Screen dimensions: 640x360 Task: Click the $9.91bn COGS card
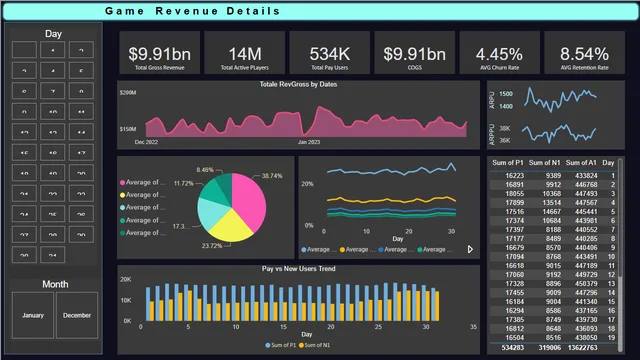(414, 53)
